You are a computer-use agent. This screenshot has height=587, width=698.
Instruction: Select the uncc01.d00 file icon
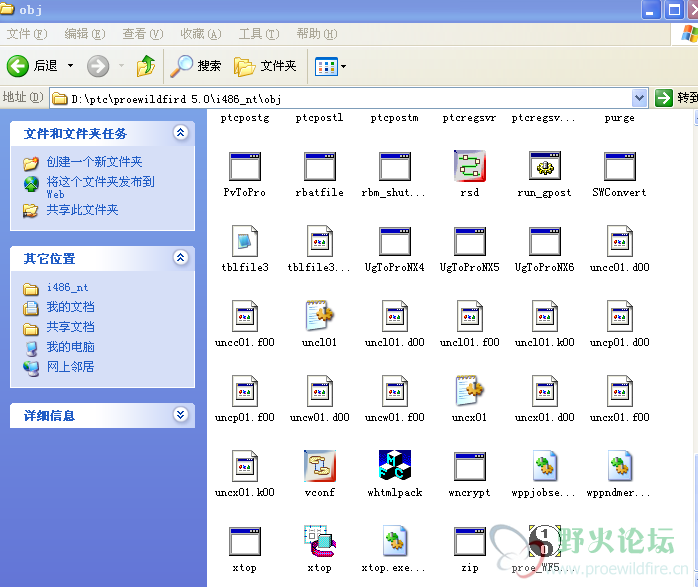coord(620,241)
